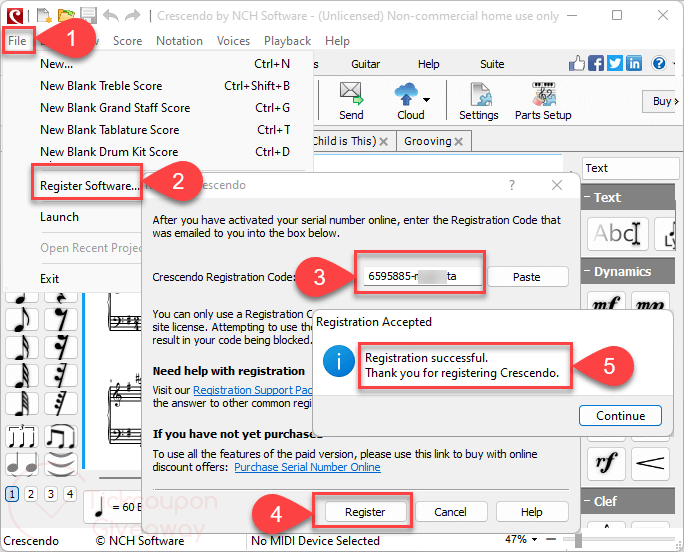Select the rf rinforzando dynamic

point(606,463)
